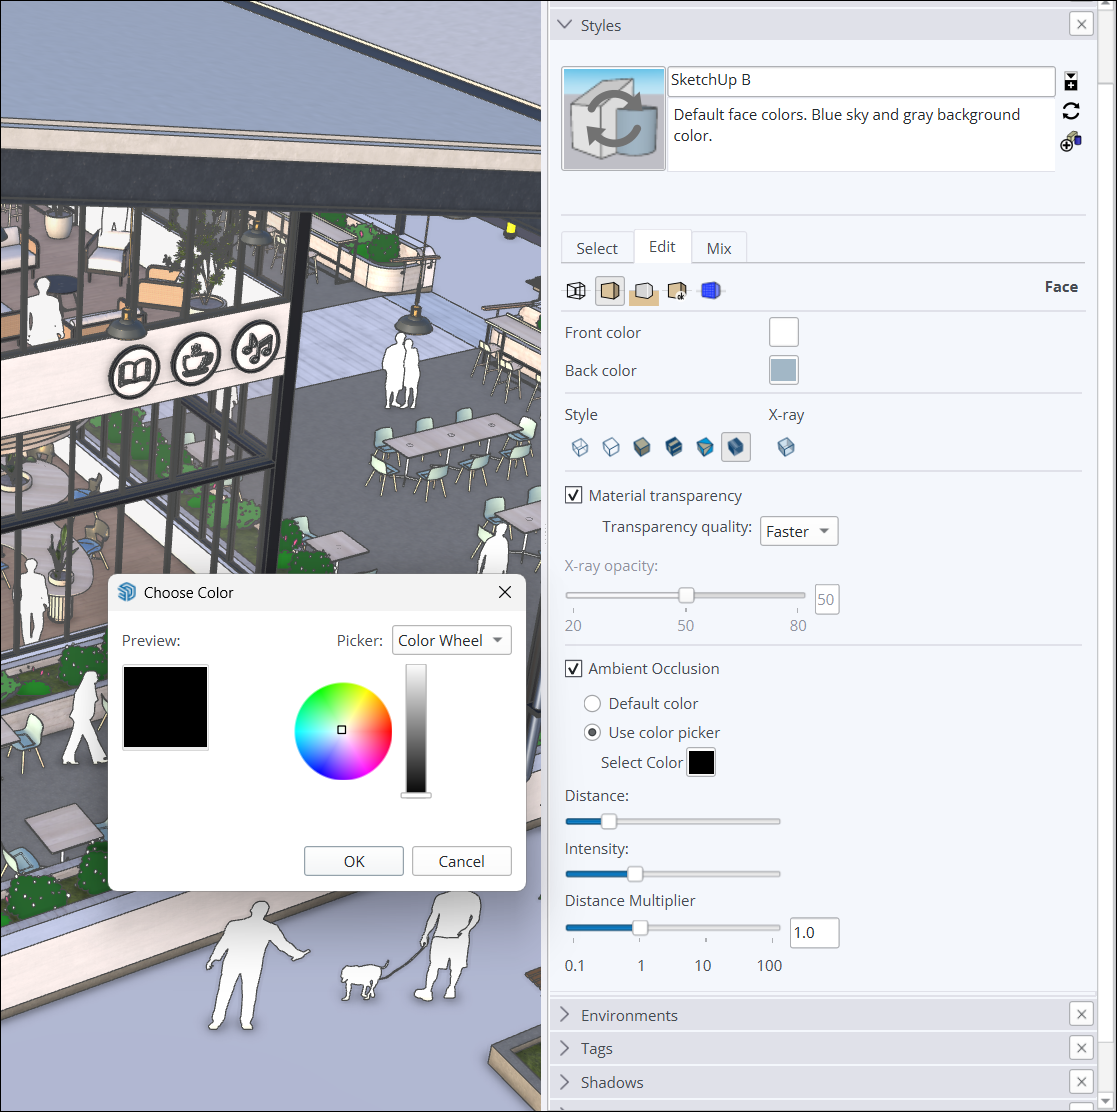The image size is (1117, 1112).
Task: Confirm color choice with OK button
Action: click(x=353, y=861)
